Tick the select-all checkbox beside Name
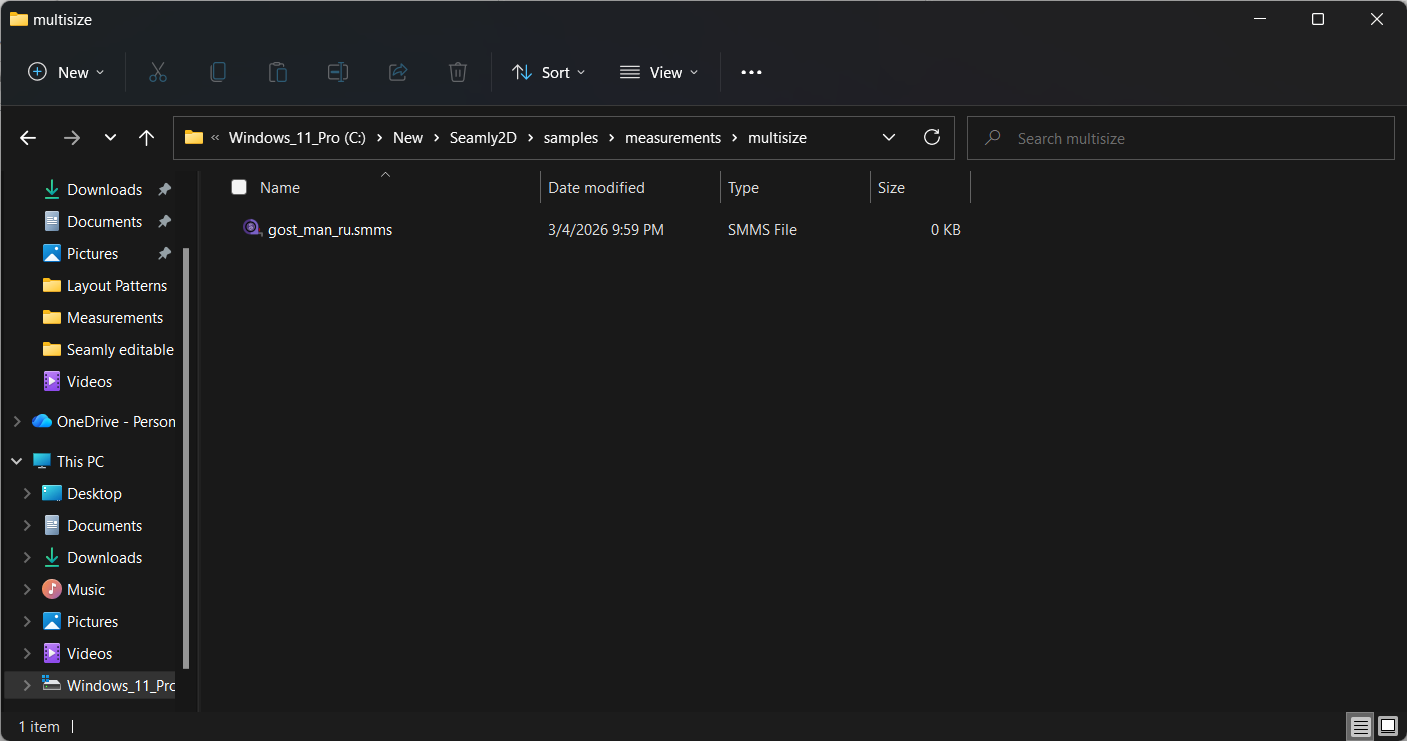This screenshot has height=741, width=1407. pos(239,187)
